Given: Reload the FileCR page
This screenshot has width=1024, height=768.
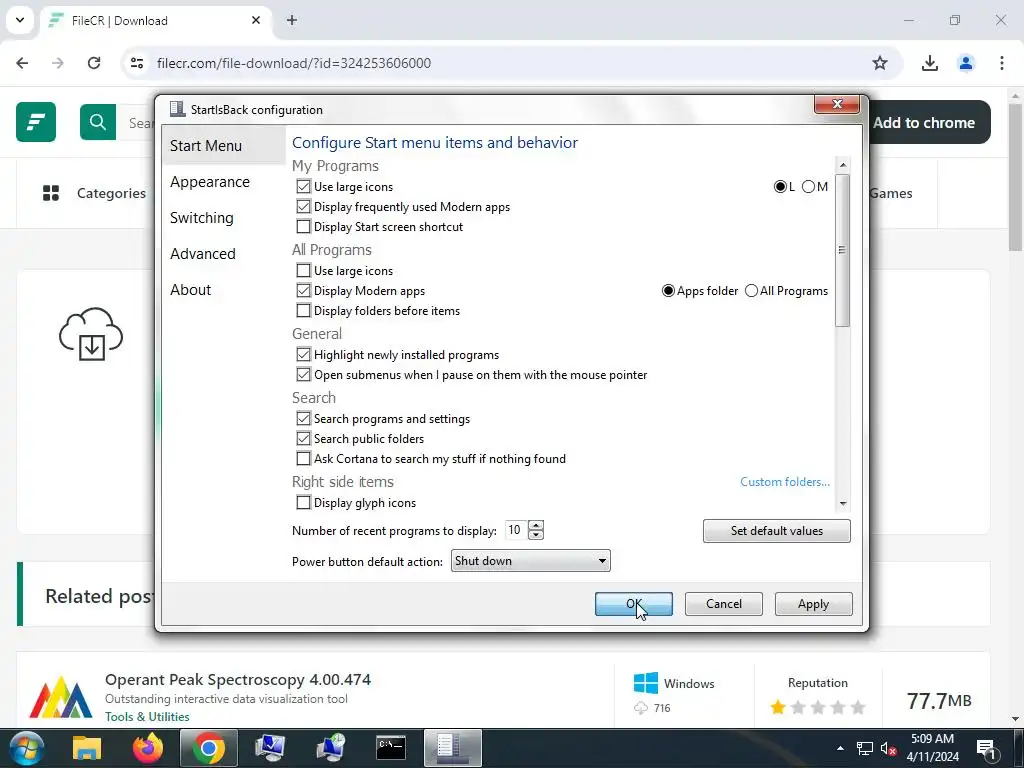Looking at the screenshot, I should pyautogui.click(x=94, y=63).
